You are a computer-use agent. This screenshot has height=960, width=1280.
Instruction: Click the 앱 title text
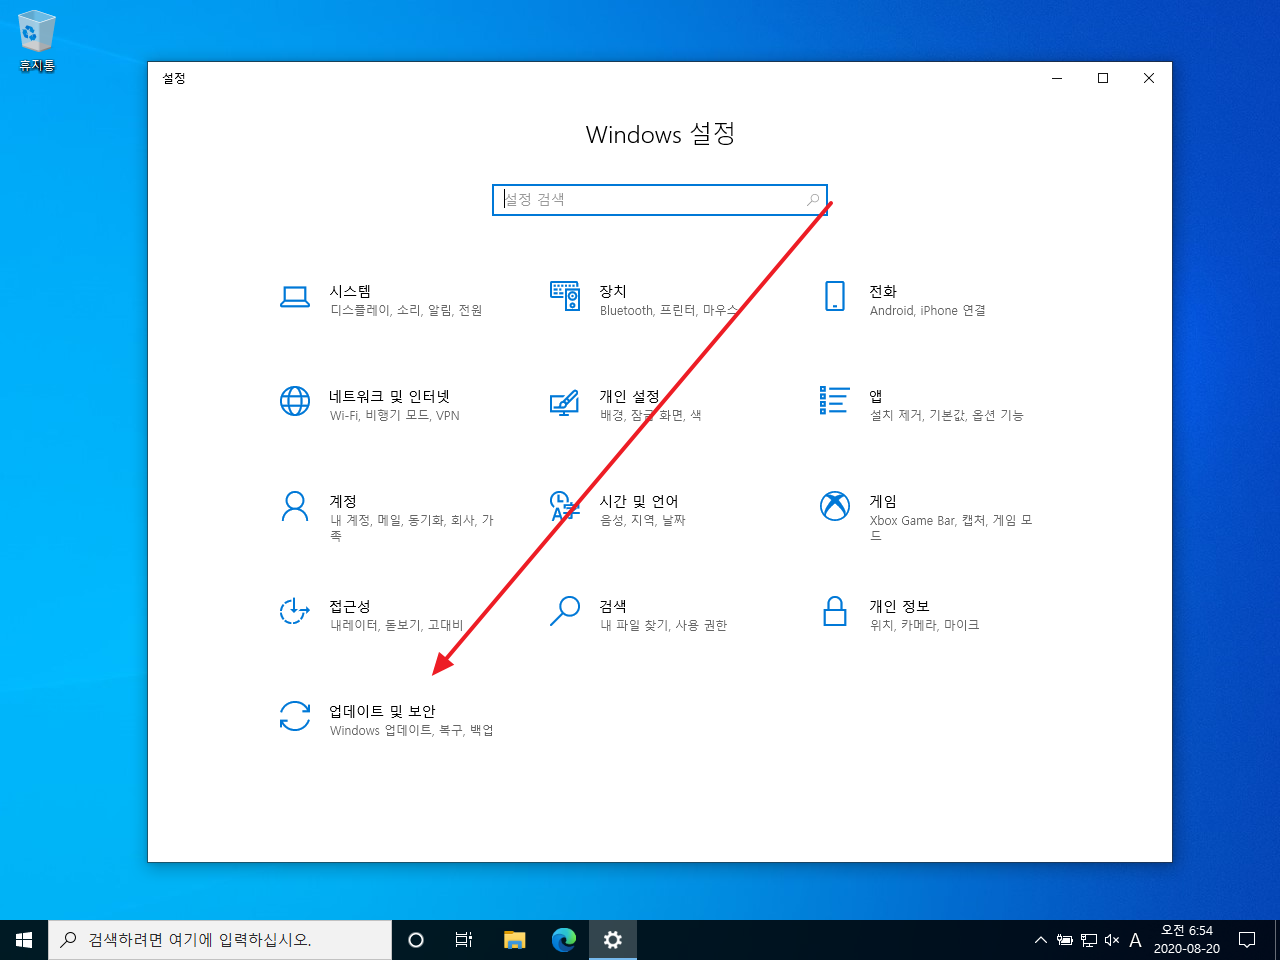pos(876,396)
